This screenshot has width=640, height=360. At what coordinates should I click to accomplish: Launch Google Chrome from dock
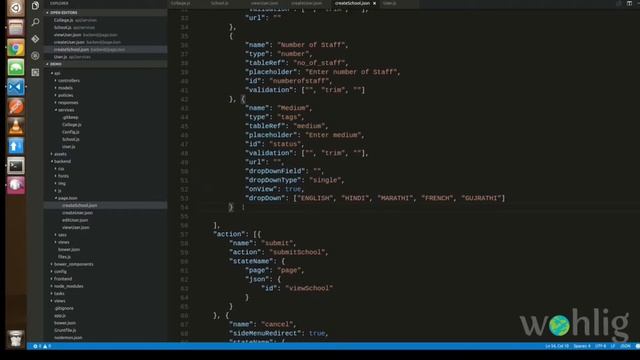pyautogui.click(x=16, y=48)
